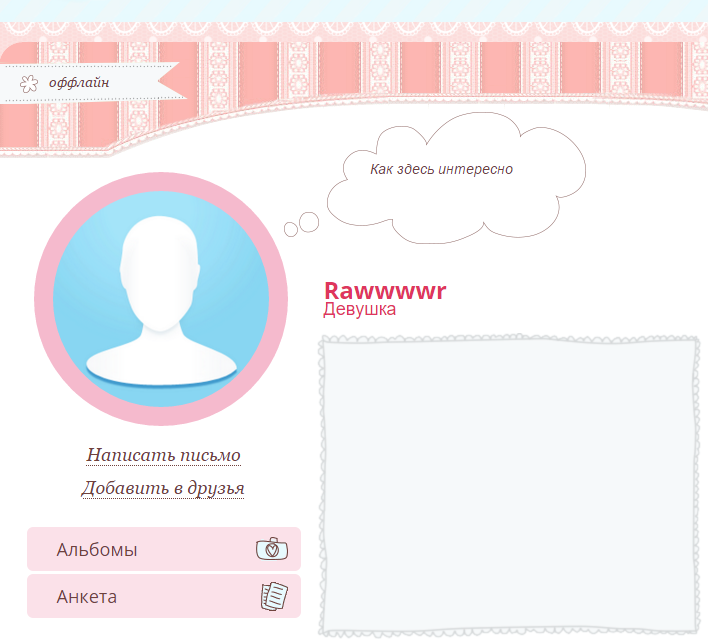The height and width of the screenshot is (642, 708).
Task: Click the flower icon beside оффлайн
Action: click(29, 84)
